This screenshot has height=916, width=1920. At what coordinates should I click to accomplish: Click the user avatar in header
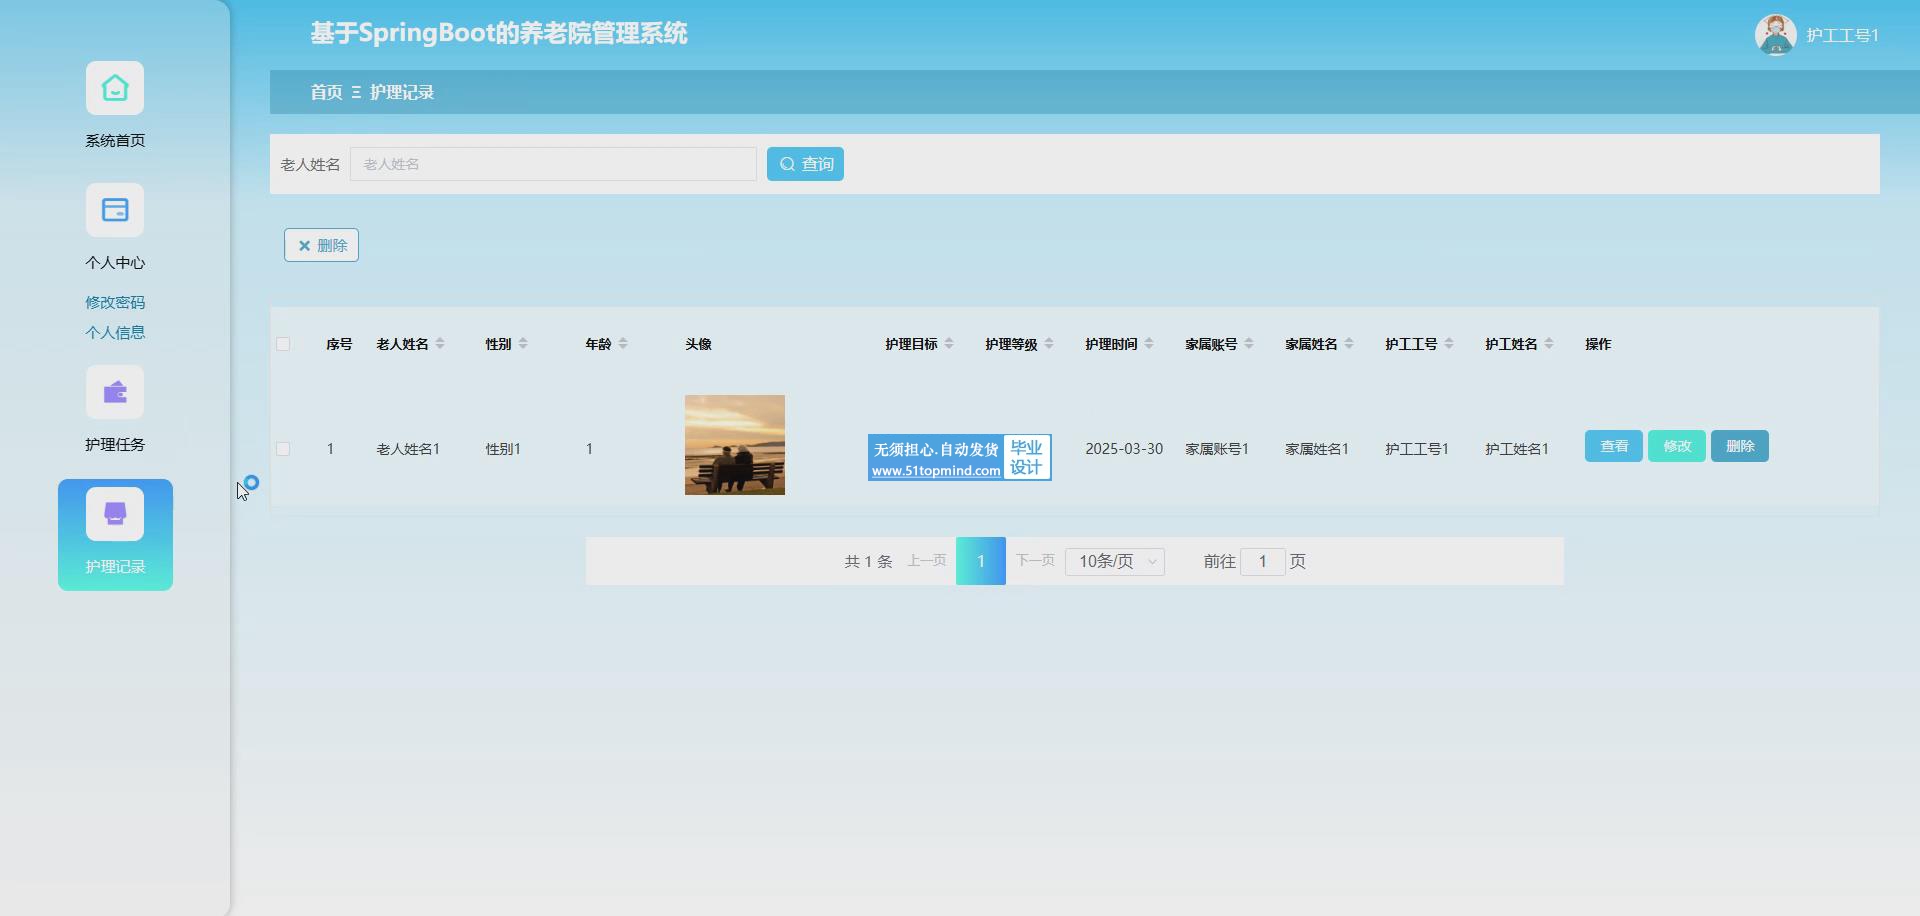pyautogui.click(x=1775, y=35)
